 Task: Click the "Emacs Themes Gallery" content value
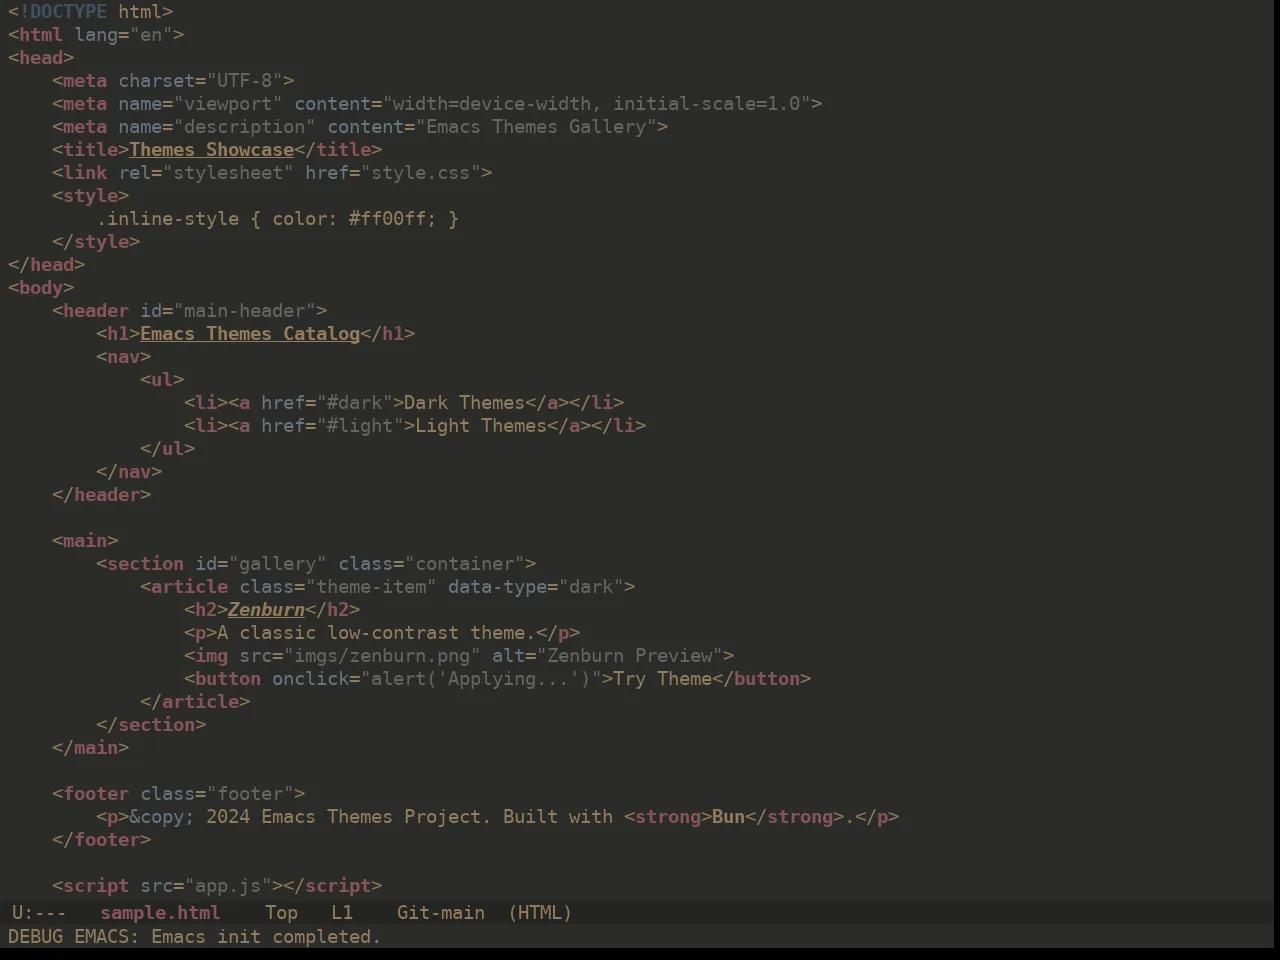(x=536, y=127)
